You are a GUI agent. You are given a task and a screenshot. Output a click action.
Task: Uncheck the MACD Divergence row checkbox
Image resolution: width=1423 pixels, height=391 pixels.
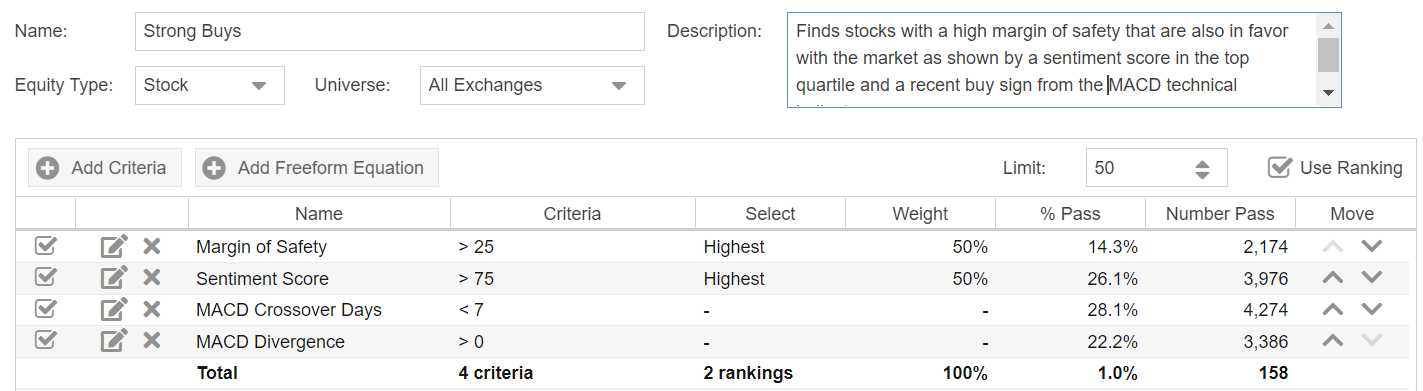click(x=45, y=340)
